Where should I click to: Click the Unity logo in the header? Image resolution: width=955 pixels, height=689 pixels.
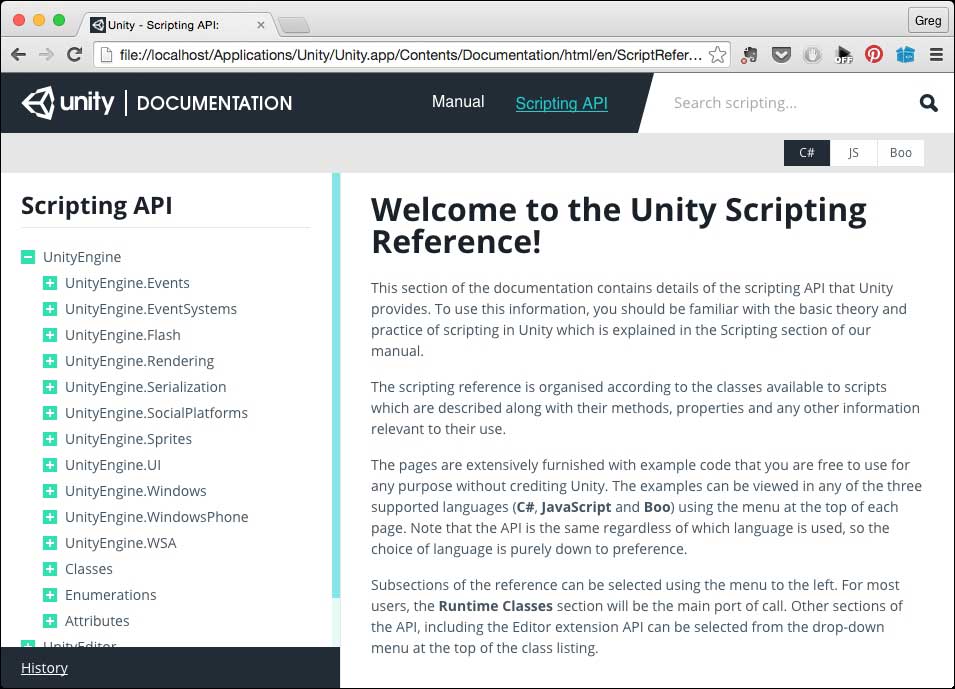pyautogui.click(x=68, y=102)
